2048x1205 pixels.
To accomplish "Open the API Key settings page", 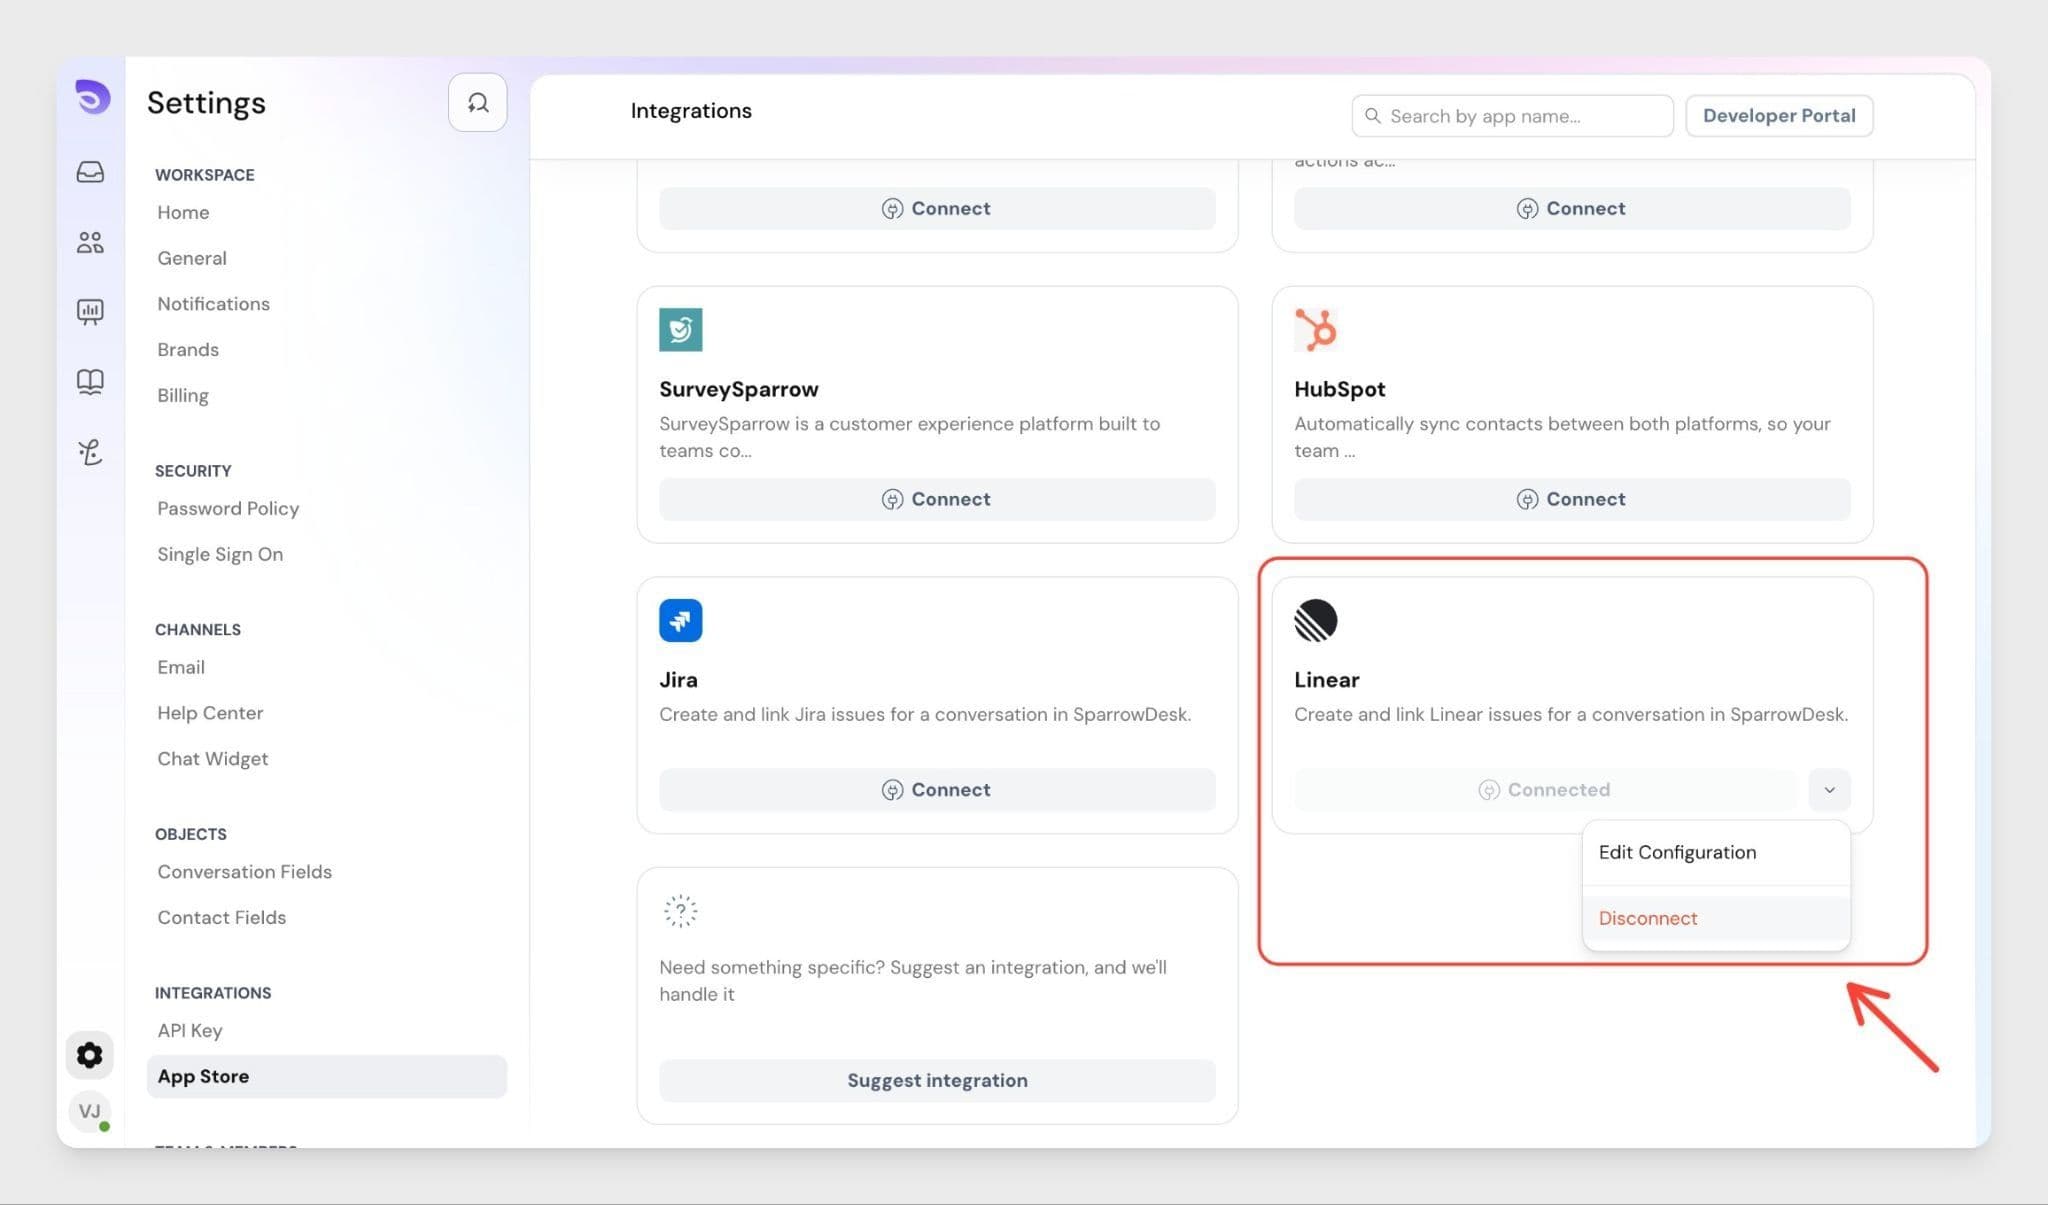I will point(190,1030).
